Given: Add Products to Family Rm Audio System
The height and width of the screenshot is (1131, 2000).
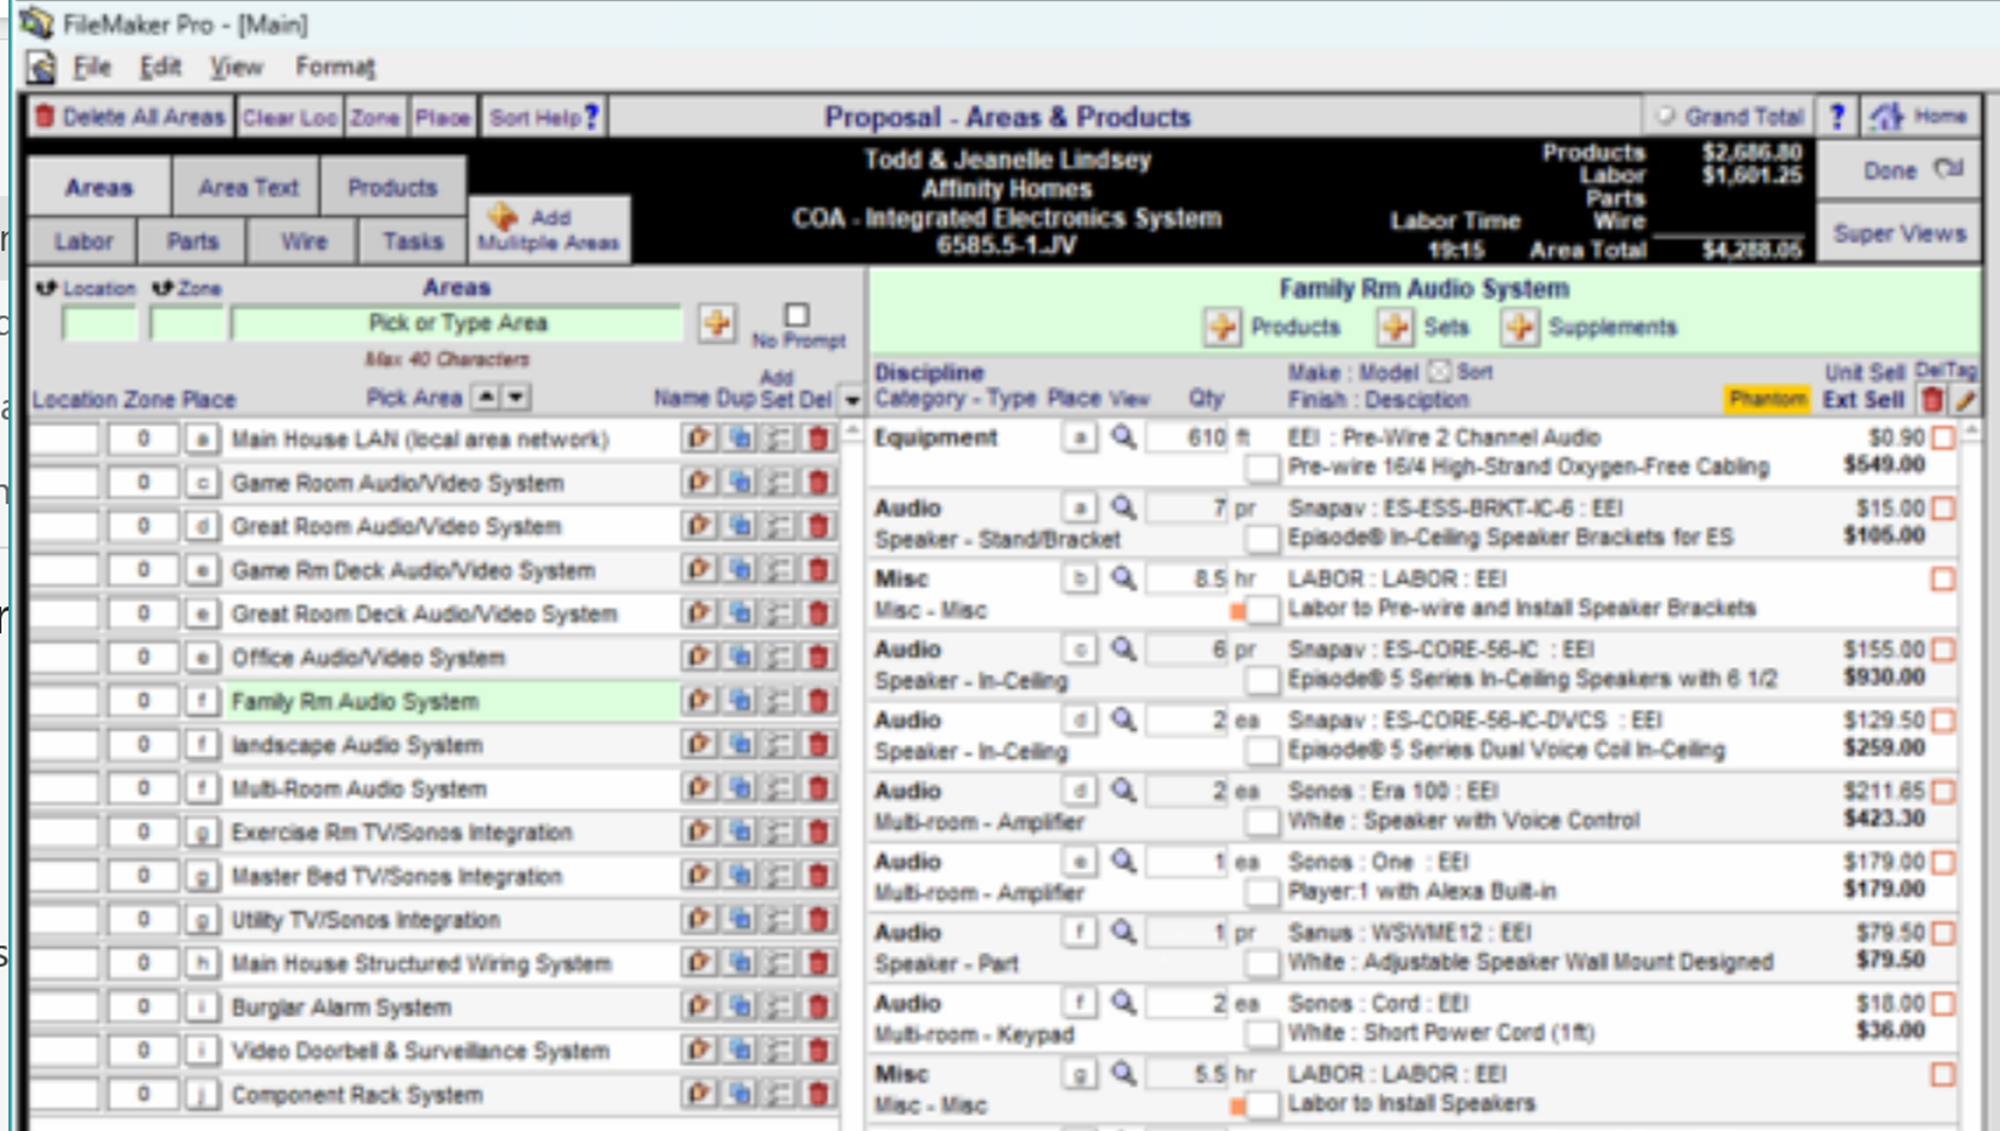Looking at the screenshot, I should [1222, 327].
